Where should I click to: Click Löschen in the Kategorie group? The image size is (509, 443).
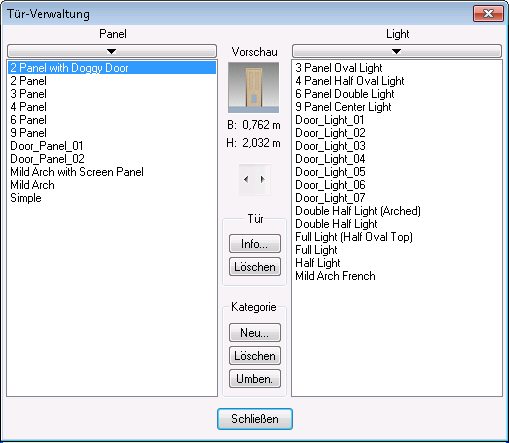[255, 356]
